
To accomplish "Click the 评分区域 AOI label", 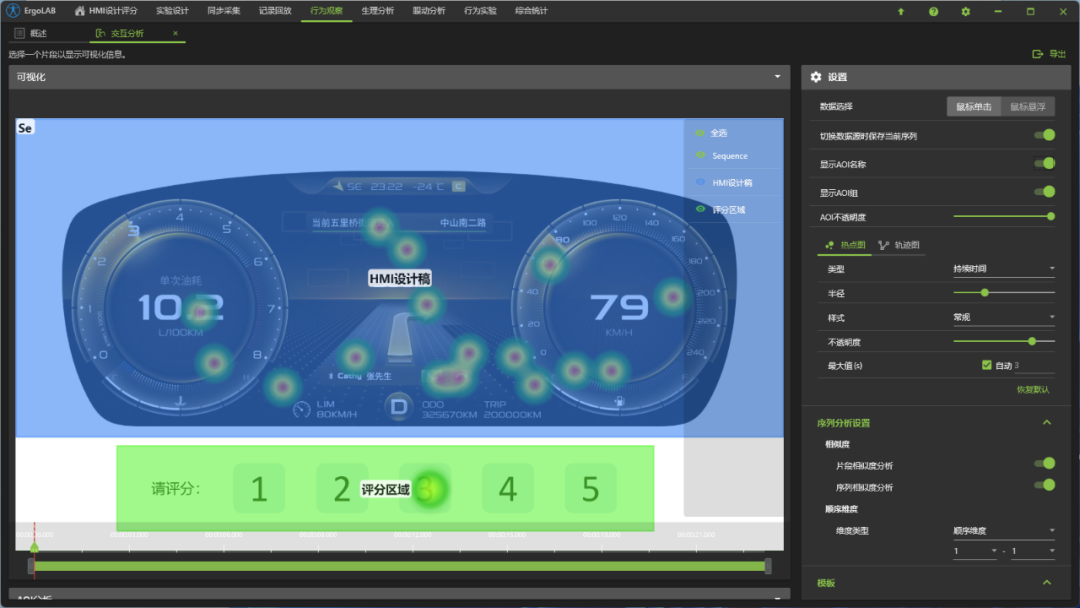I will pyautogui.click(x=385, y=490).
